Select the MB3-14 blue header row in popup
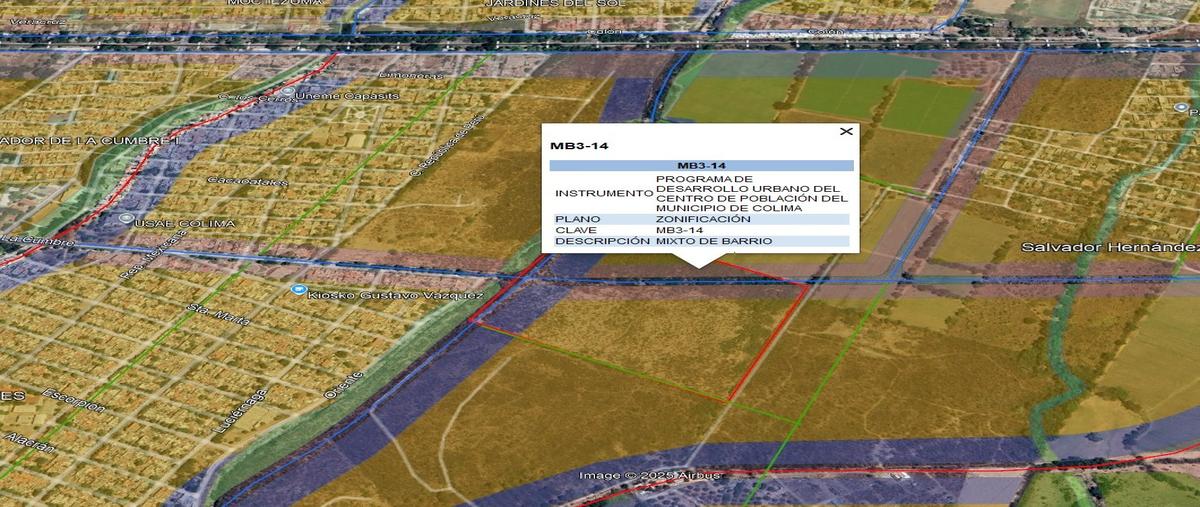The image size is (1200, 507). coord(701,165)
